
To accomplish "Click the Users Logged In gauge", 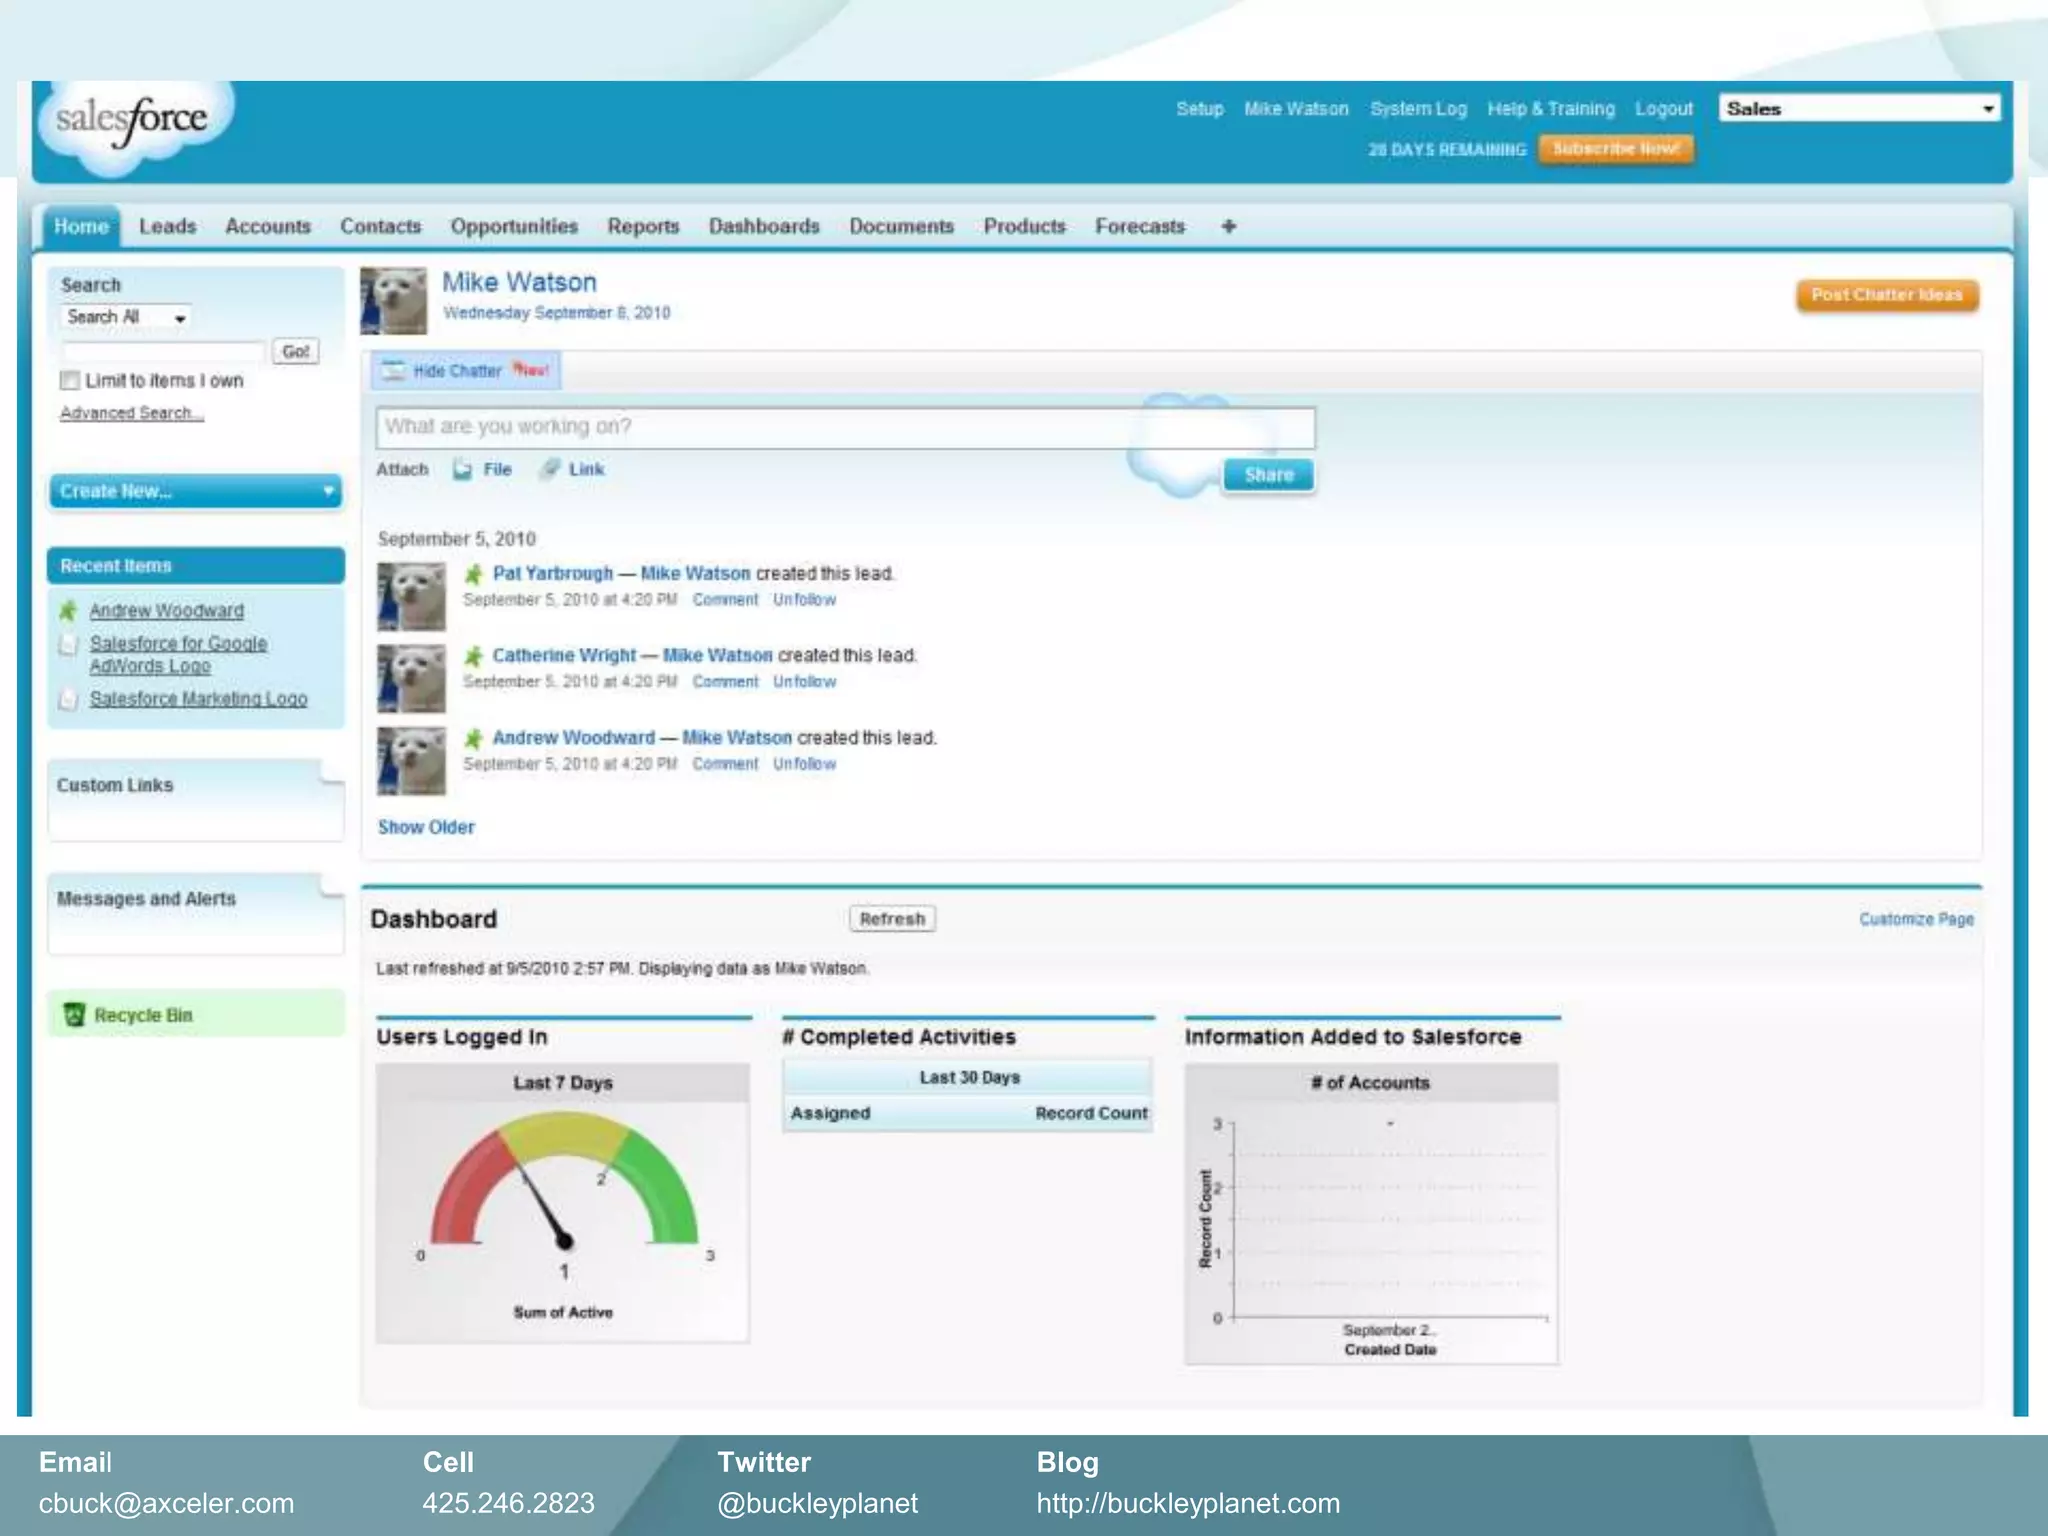I will coord(563,1200).
